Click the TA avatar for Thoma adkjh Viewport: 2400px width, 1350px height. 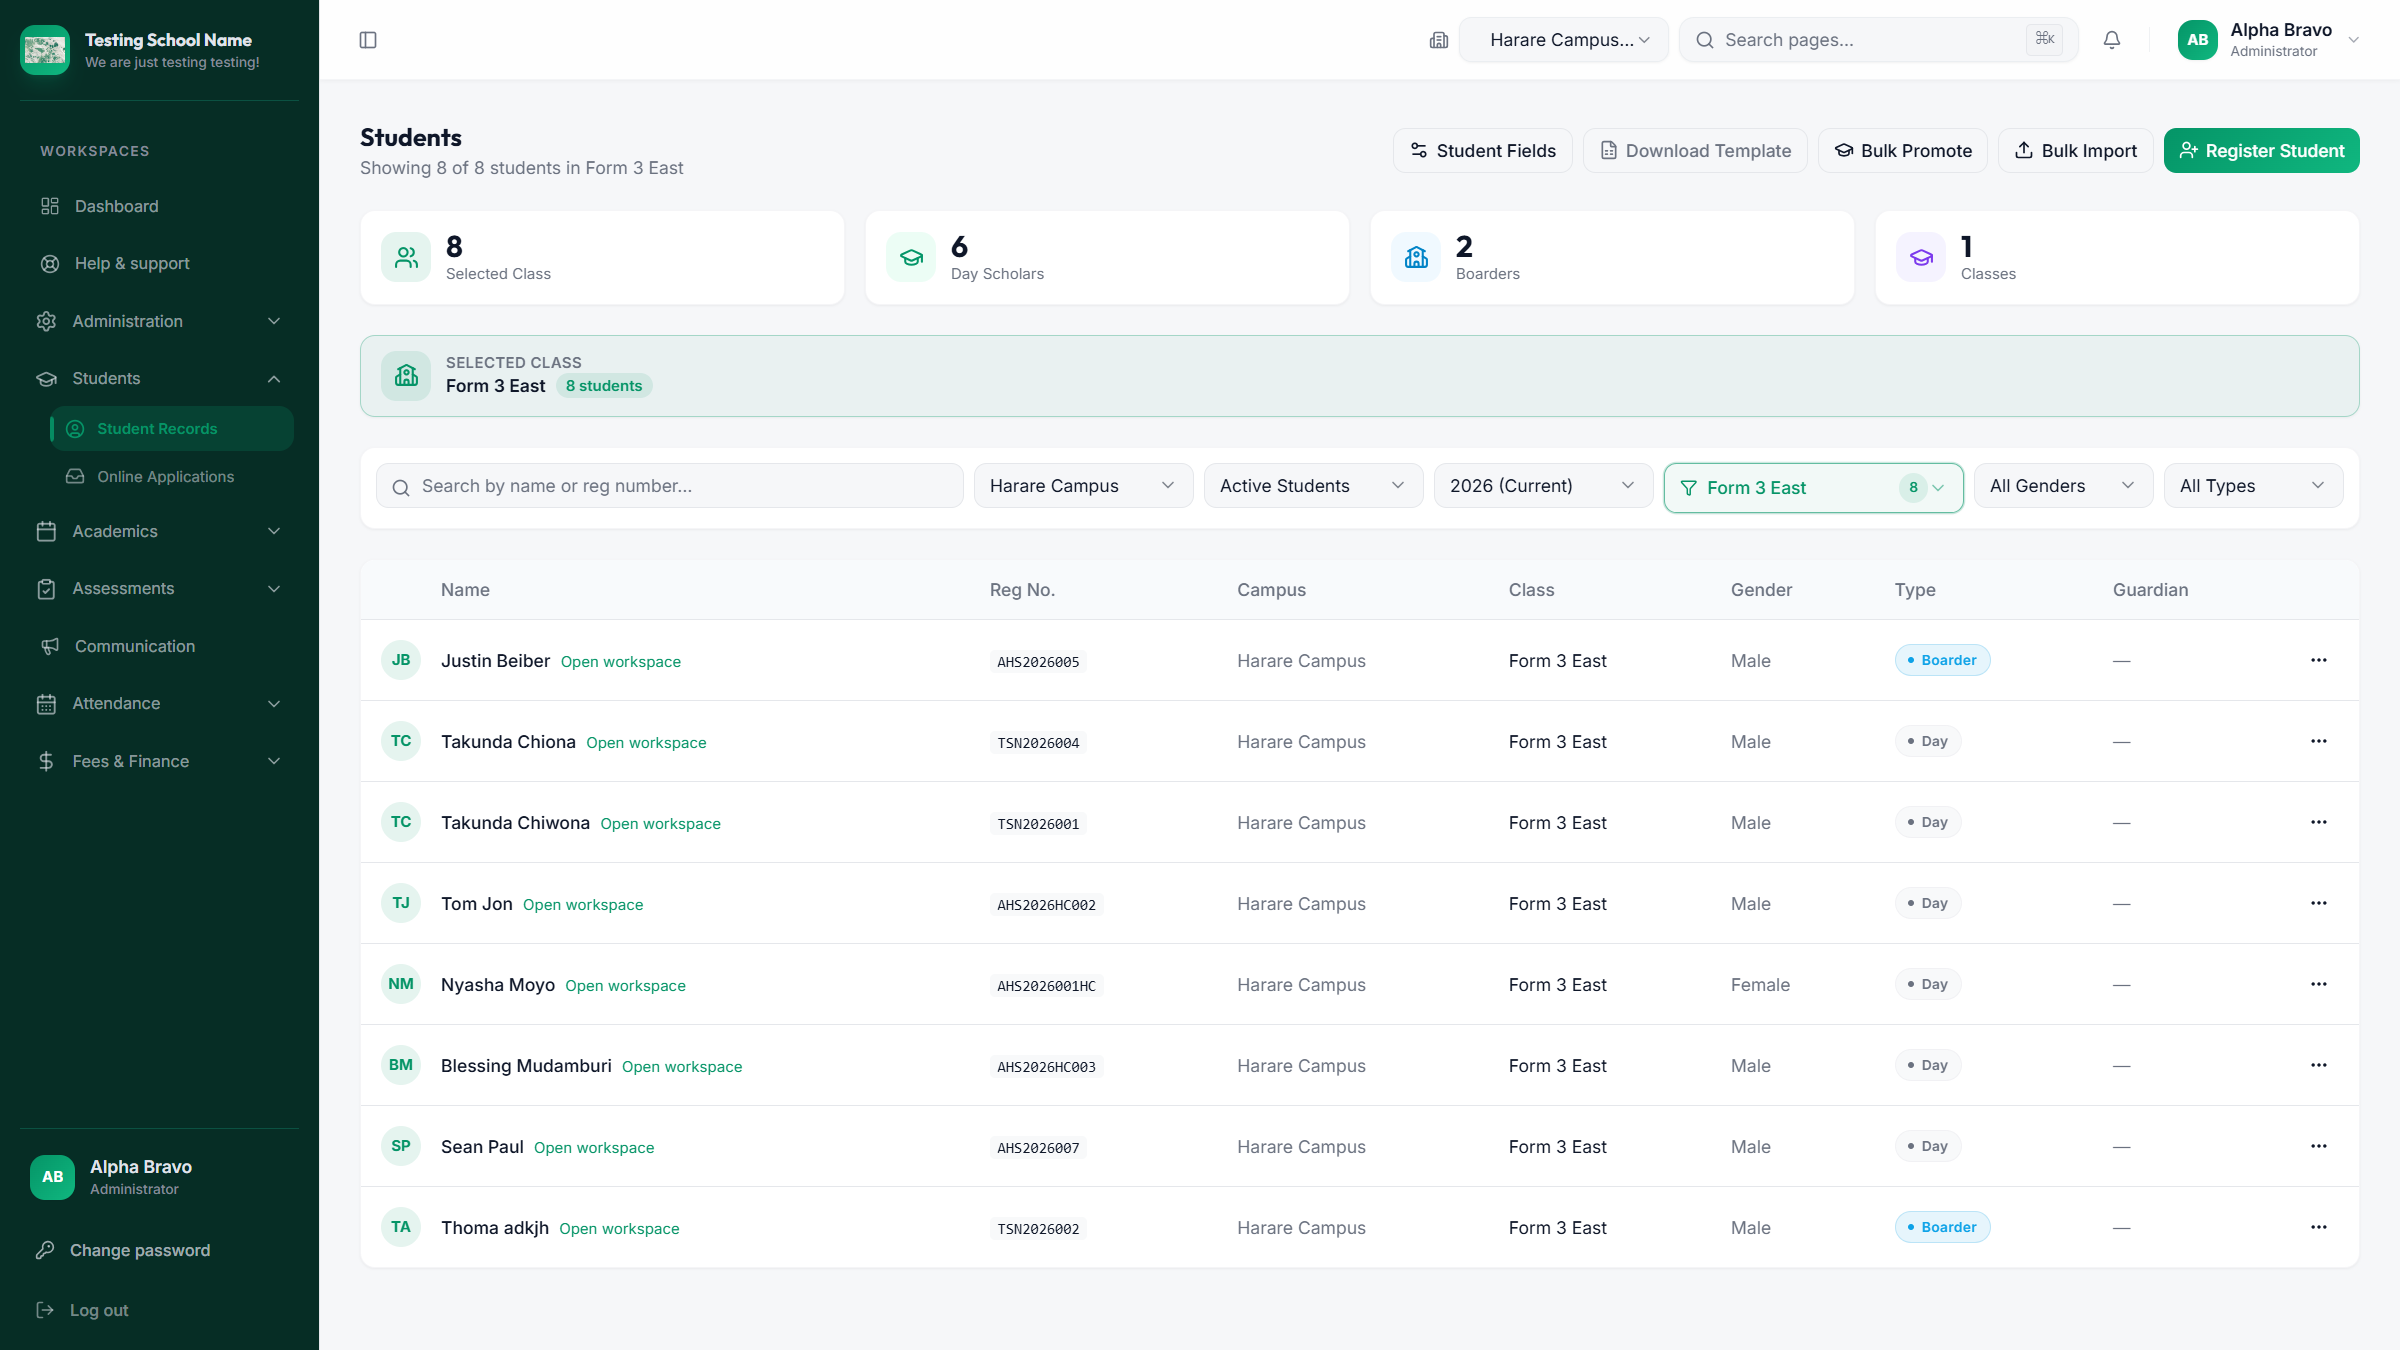pos(401,1227)
